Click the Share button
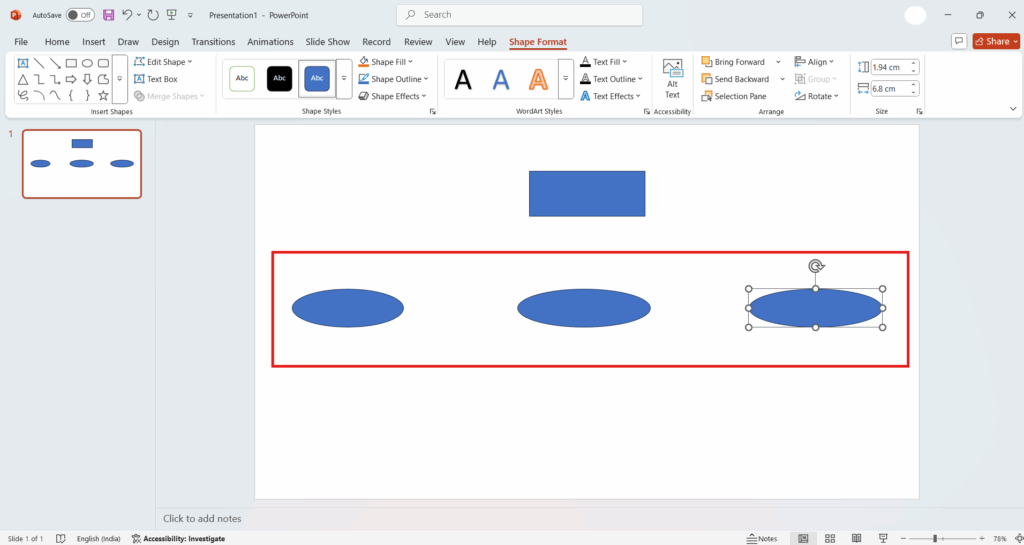 [996, 41]
